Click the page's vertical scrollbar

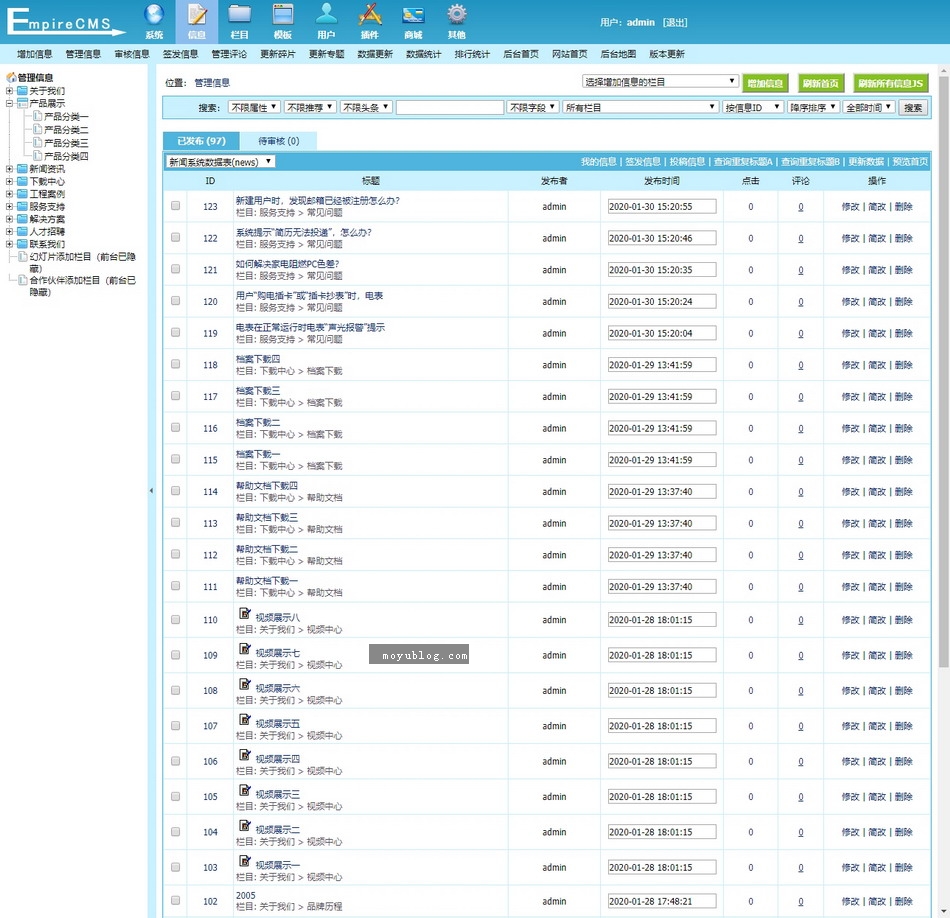[x=944, y=400]
